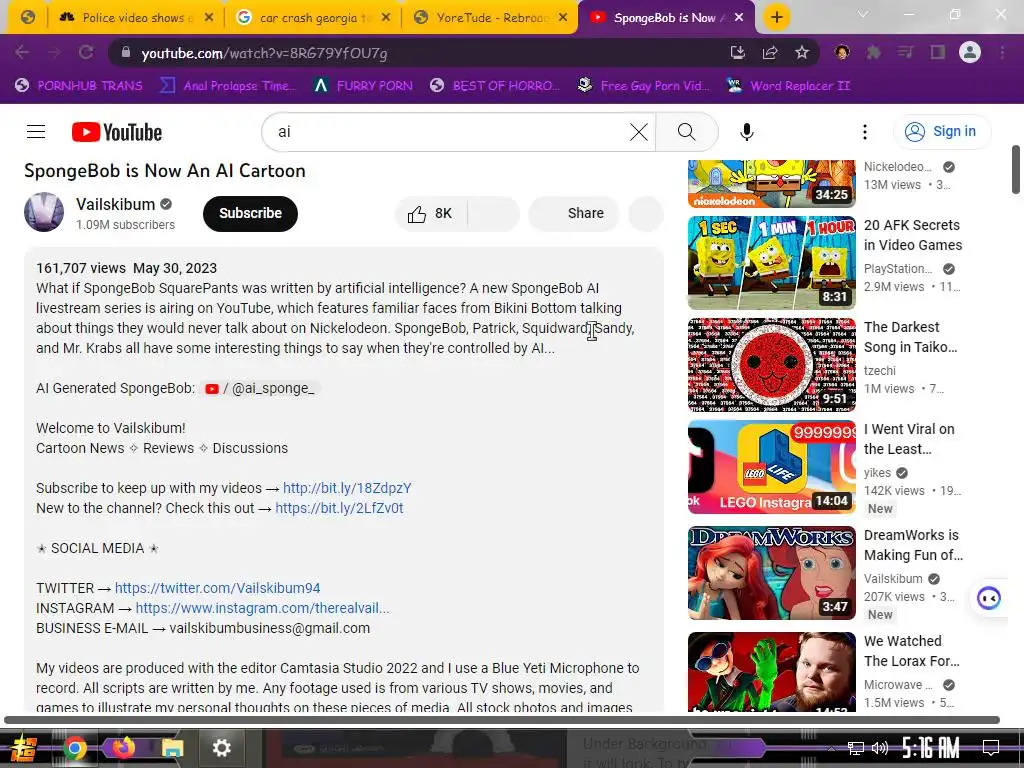Close the YoreTude tab
Image resolution: width=1024 pixels, height=768 pixels.
564,18
